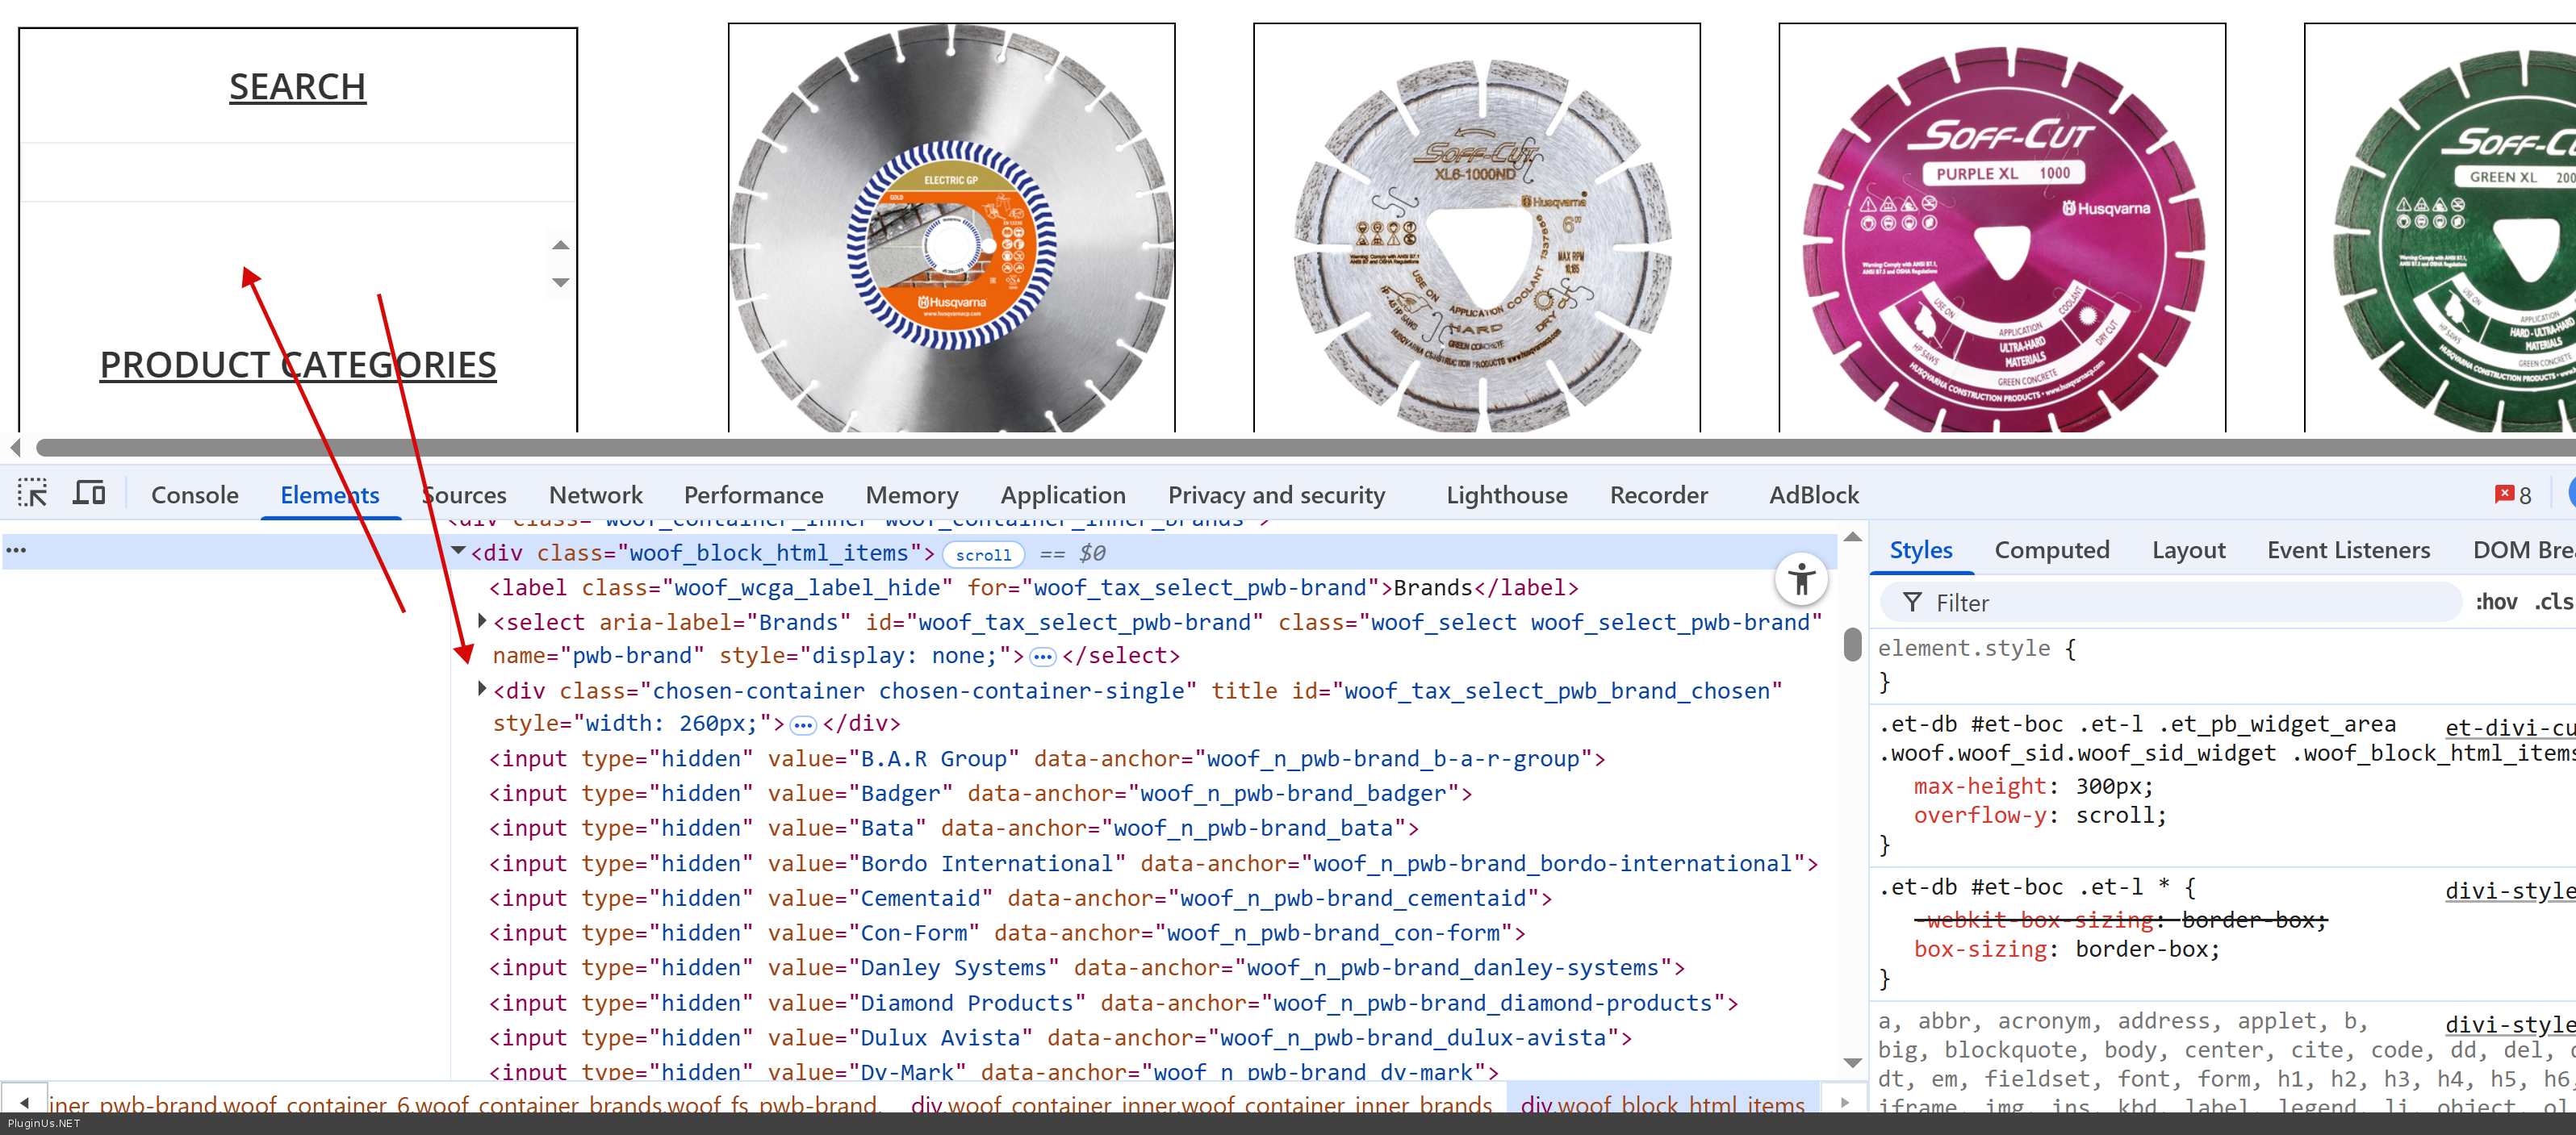
Task: Click the ellipsis icon inside select element
Action: coord(1042,657)
